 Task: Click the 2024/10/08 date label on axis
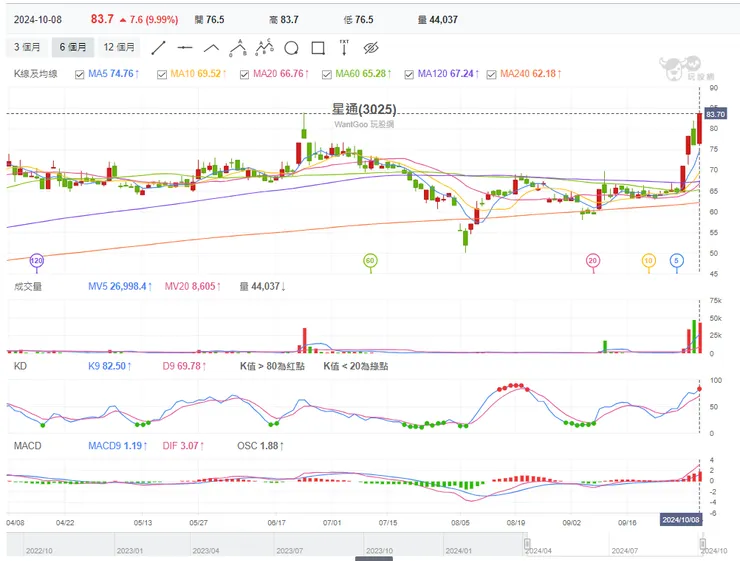coord(681,519)
